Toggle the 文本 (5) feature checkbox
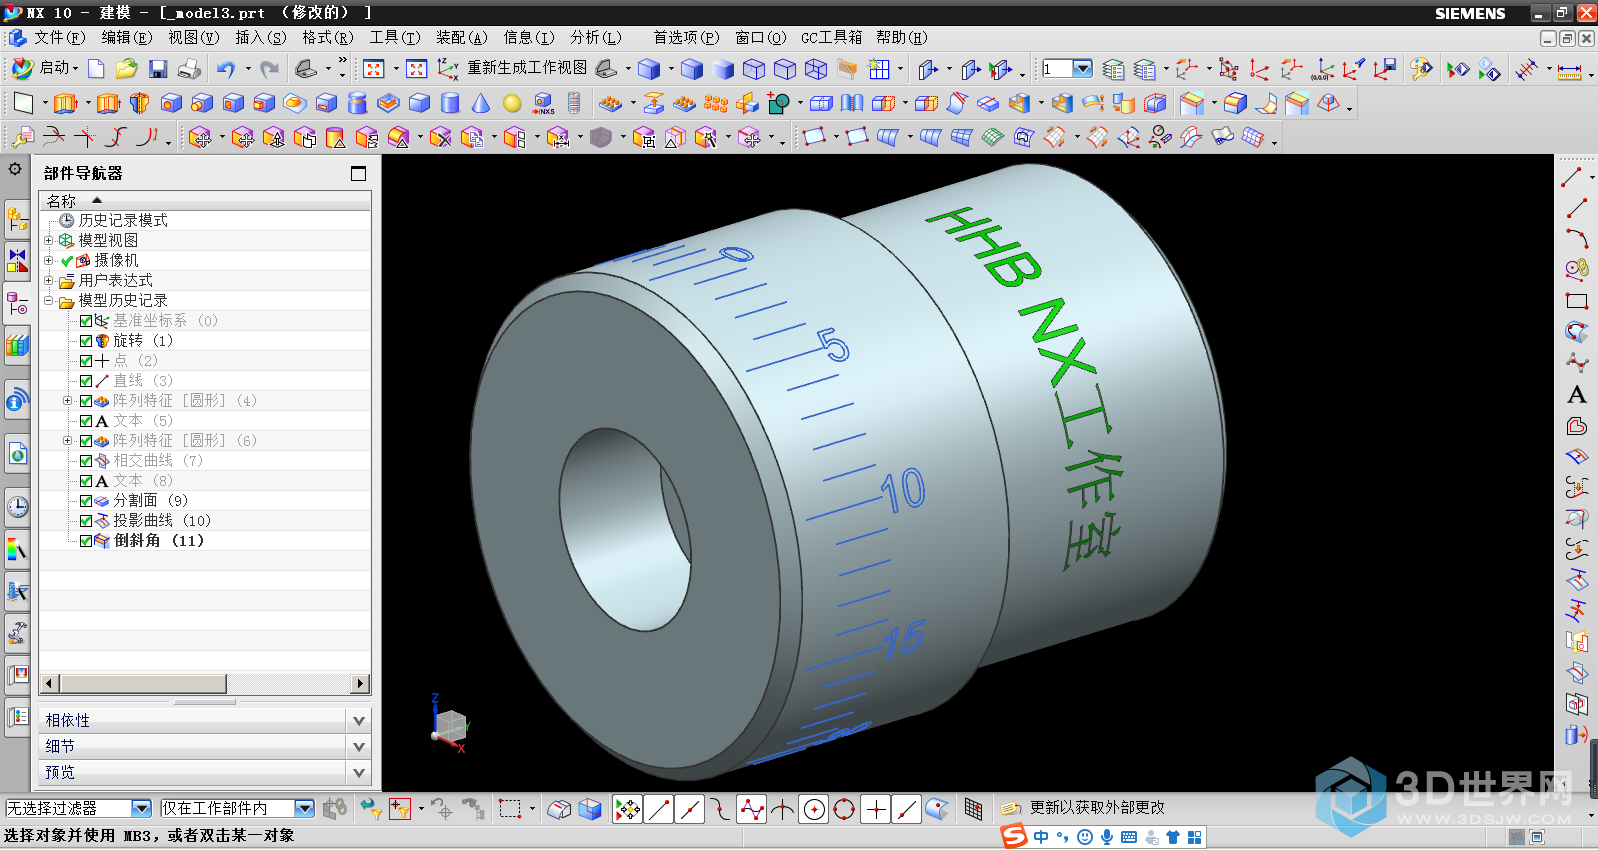Viewport: 1598px width, 851px height. click(x=86, y=421)
